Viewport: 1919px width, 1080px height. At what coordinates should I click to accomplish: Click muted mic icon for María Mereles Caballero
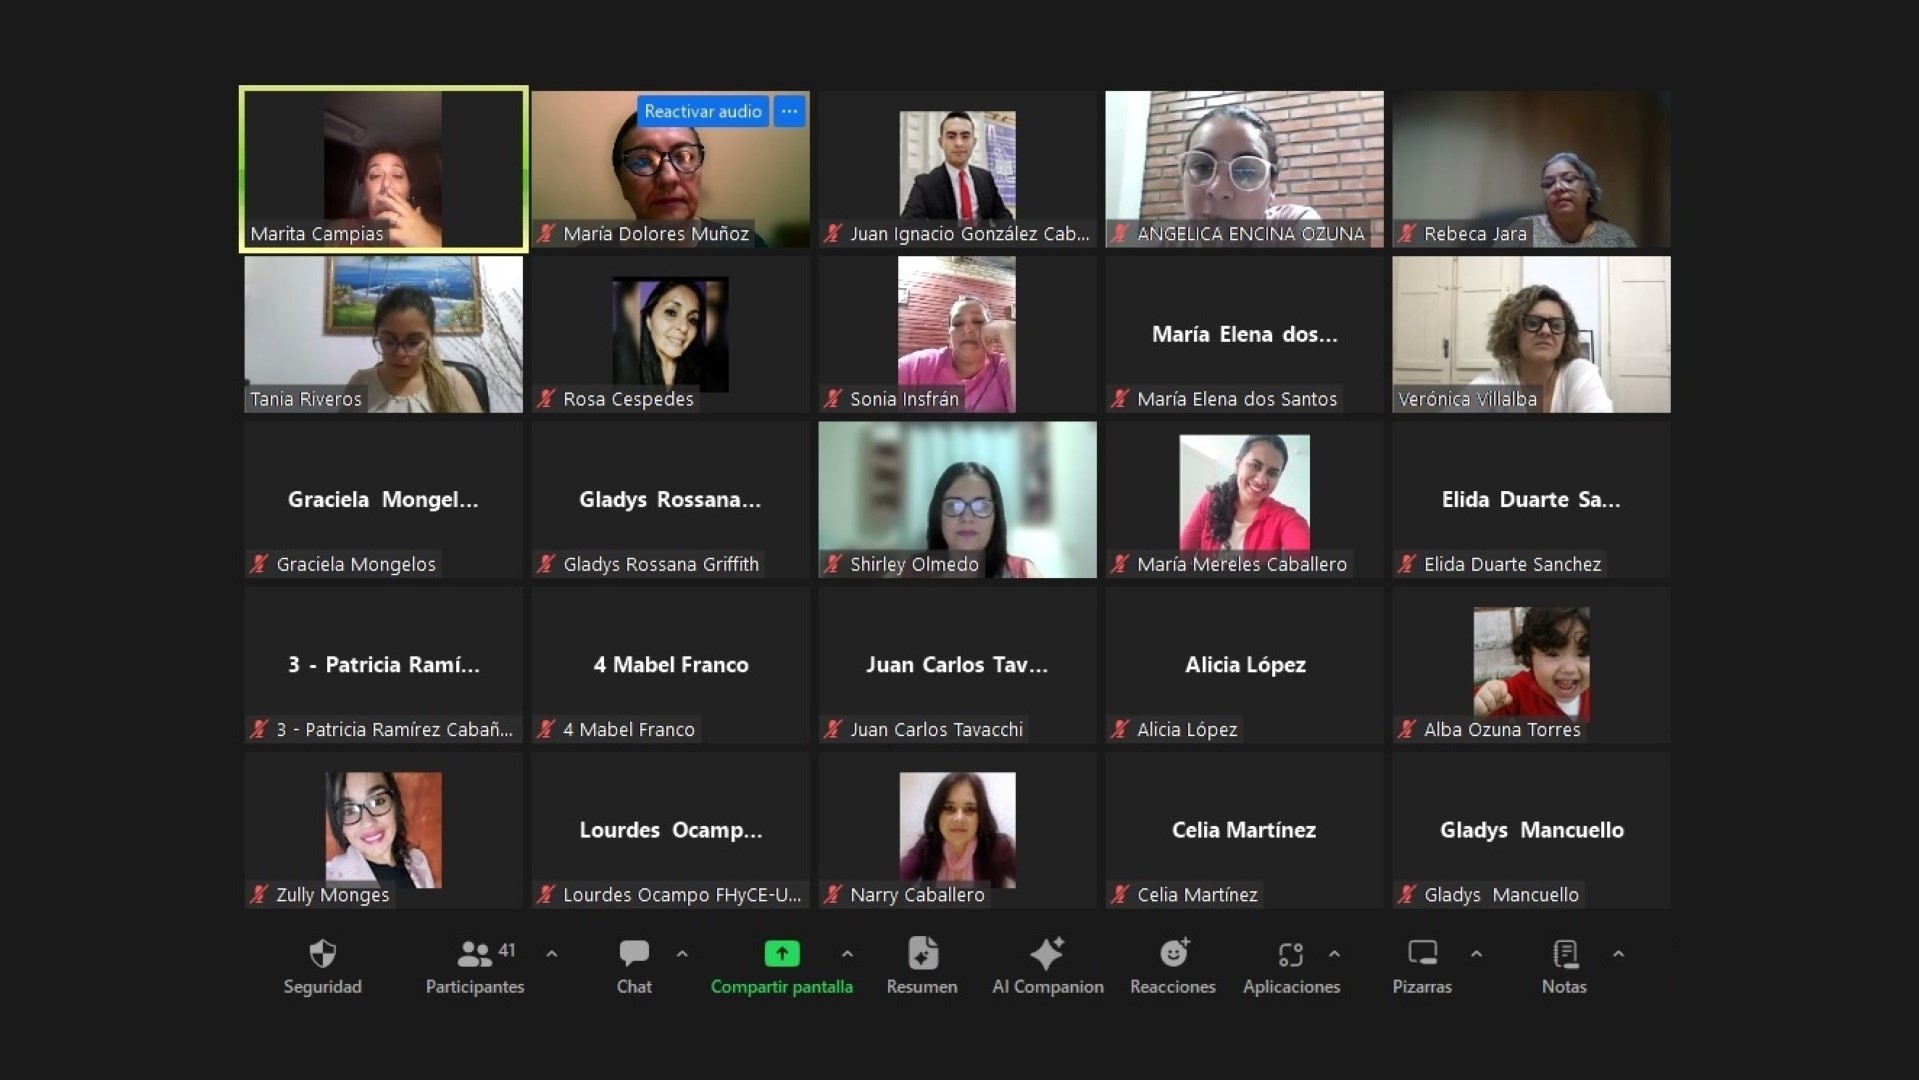(1120, 564)
